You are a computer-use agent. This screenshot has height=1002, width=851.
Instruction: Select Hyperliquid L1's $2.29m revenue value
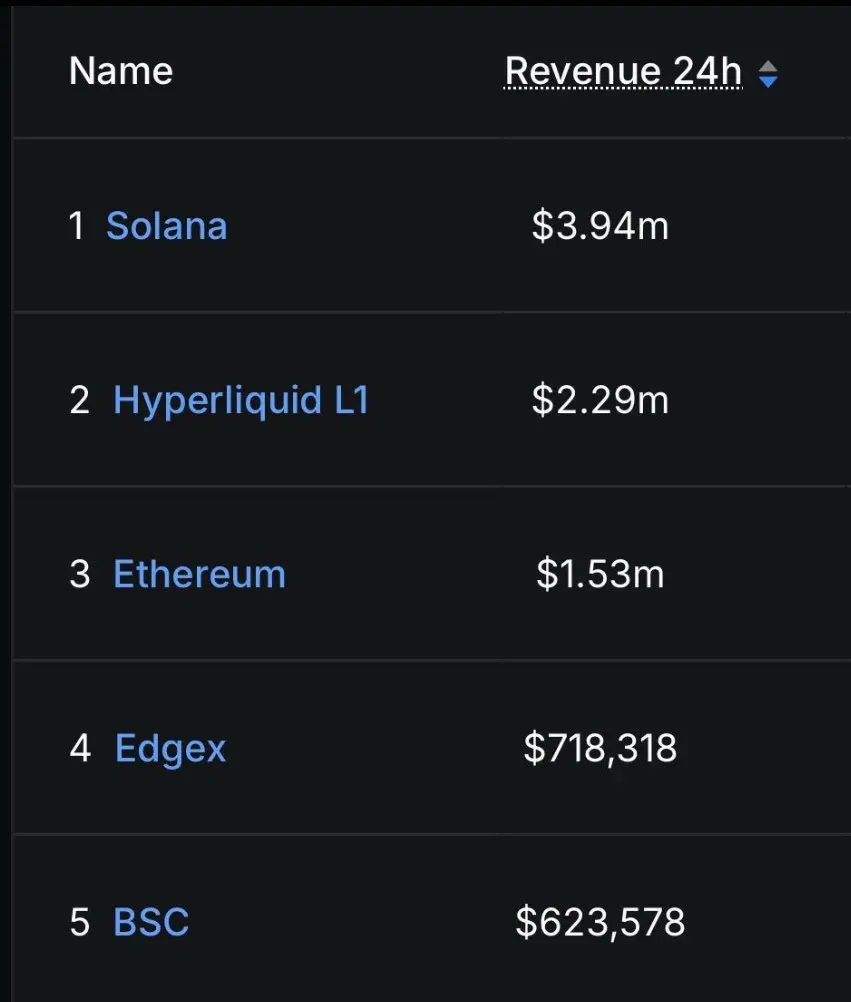(x=600, y=400)
